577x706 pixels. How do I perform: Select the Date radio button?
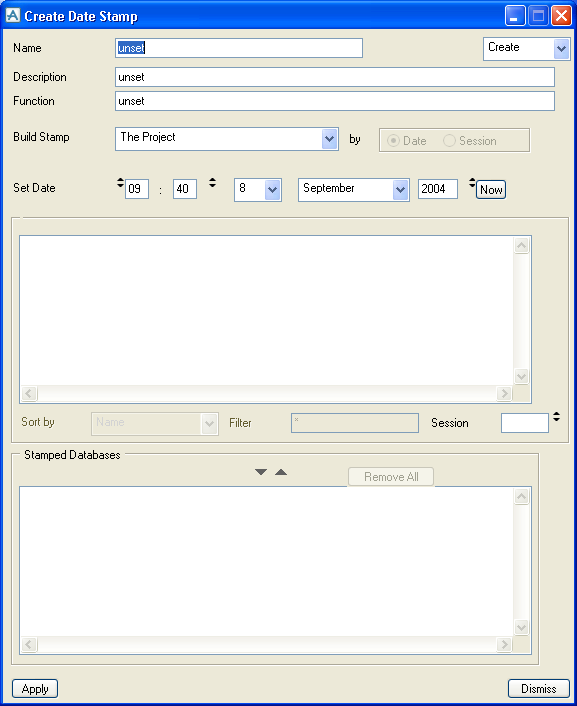393,141
